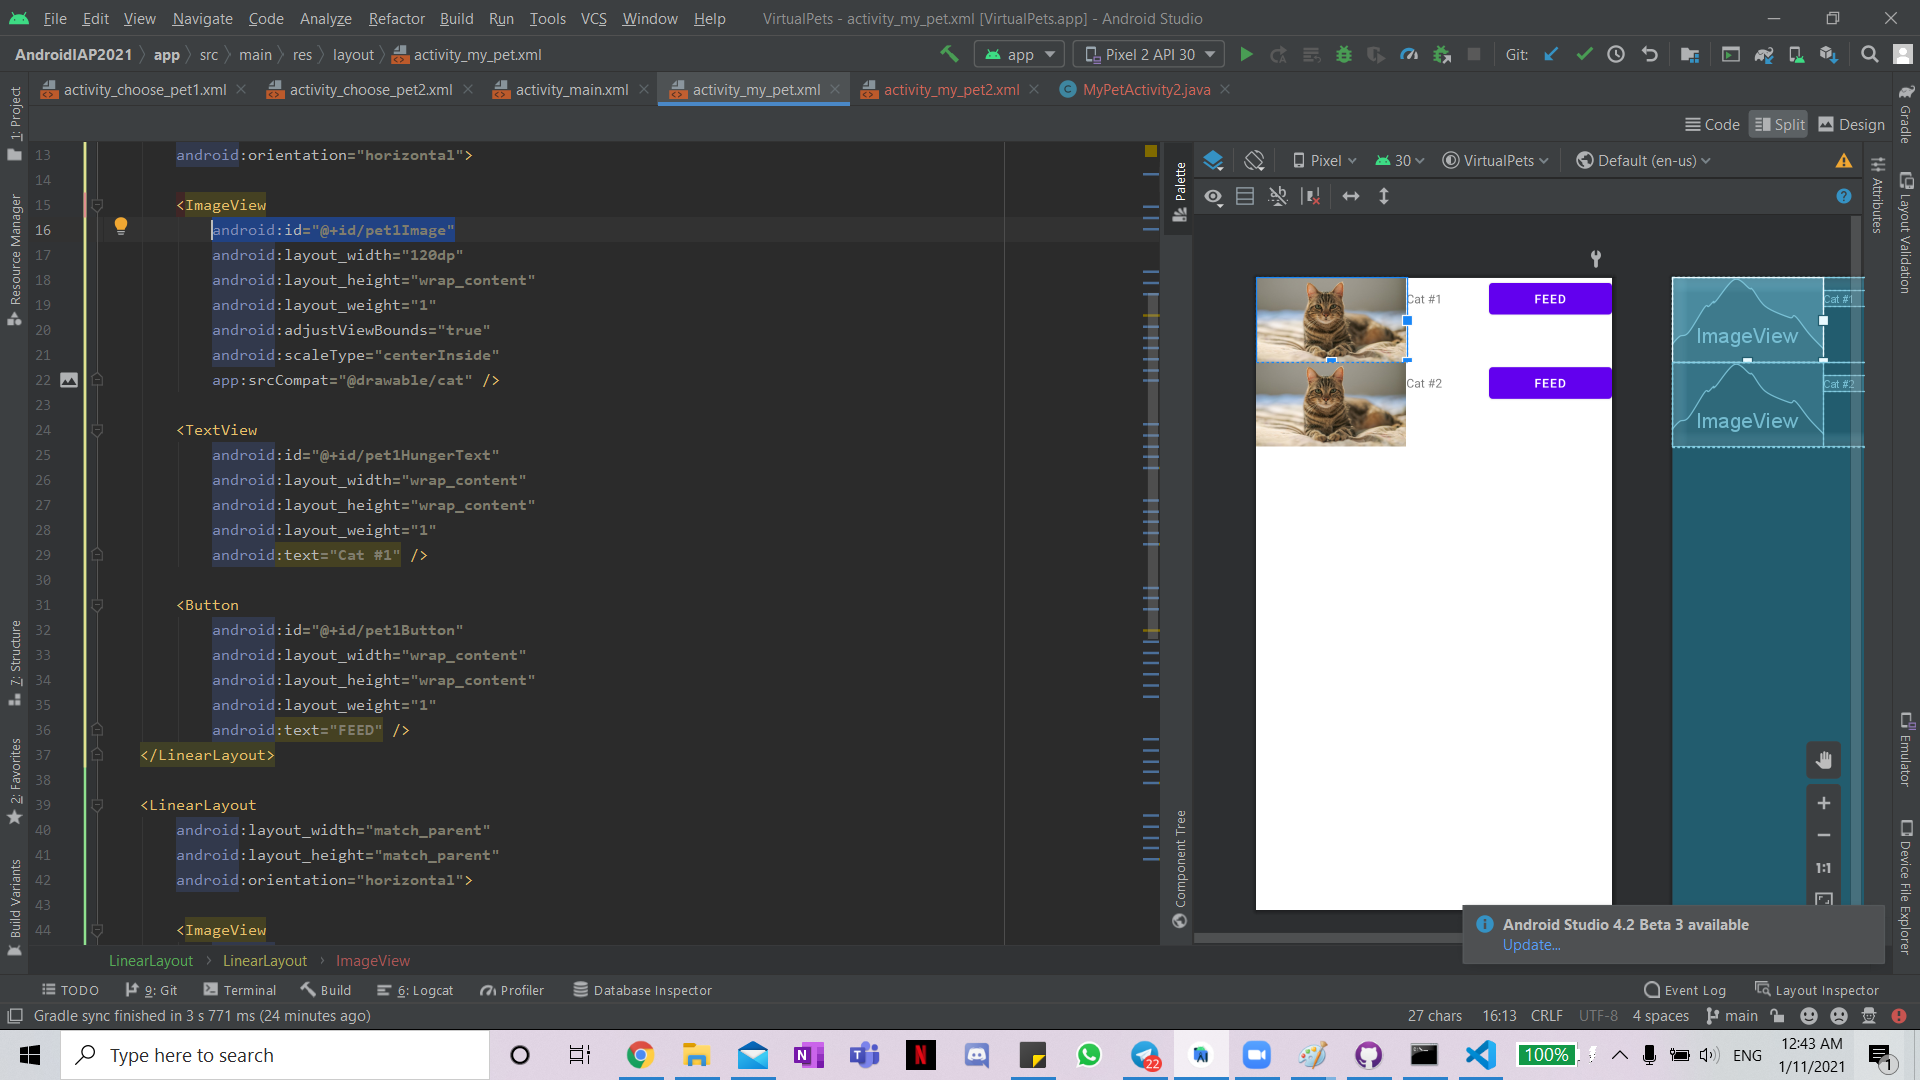This screenshot has height=1080, width=1920.
Task: Open the Pixel device dropdown in preview
Action: tap(1324, 160)
